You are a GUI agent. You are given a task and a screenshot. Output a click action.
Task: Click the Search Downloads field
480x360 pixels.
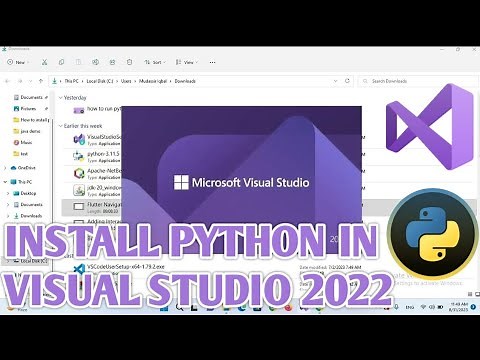[417, 81]
